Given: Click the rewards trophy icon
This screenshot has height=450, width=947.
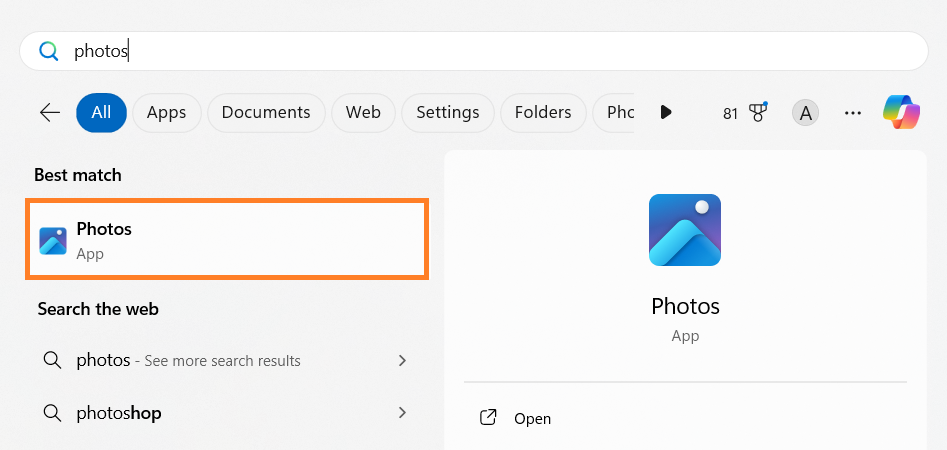Looking at the screenshot, I should (x=757, y=112).
